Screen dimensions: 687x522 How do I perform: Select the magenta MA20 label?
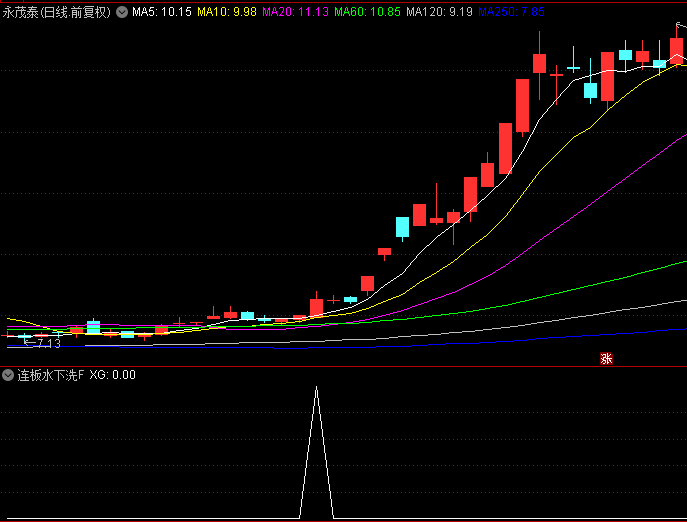(295, 12)
